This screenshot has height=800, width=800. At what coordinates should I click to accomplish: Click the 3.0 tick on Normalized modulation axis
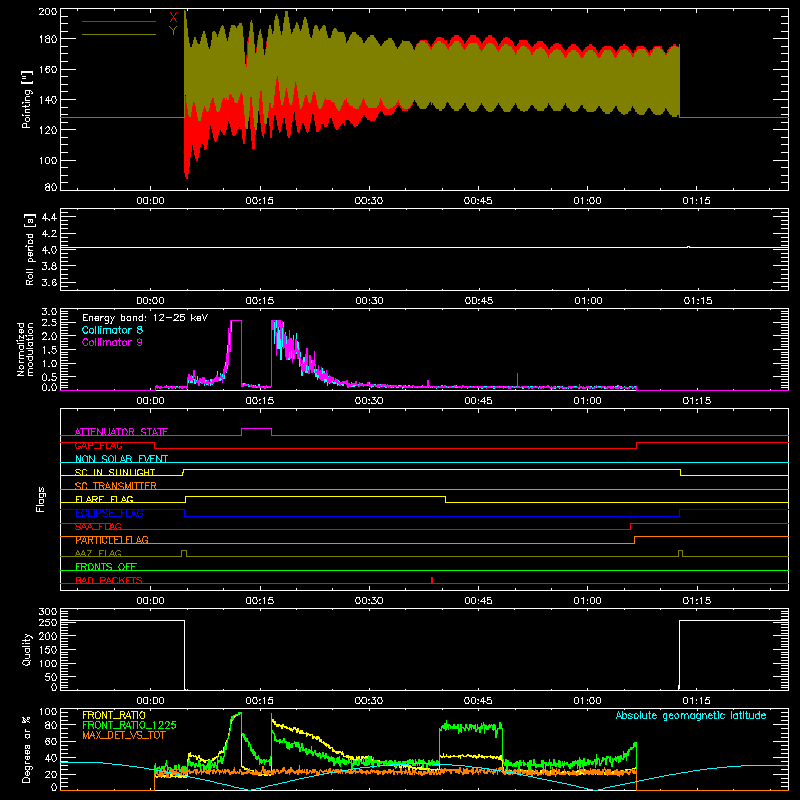49,312
